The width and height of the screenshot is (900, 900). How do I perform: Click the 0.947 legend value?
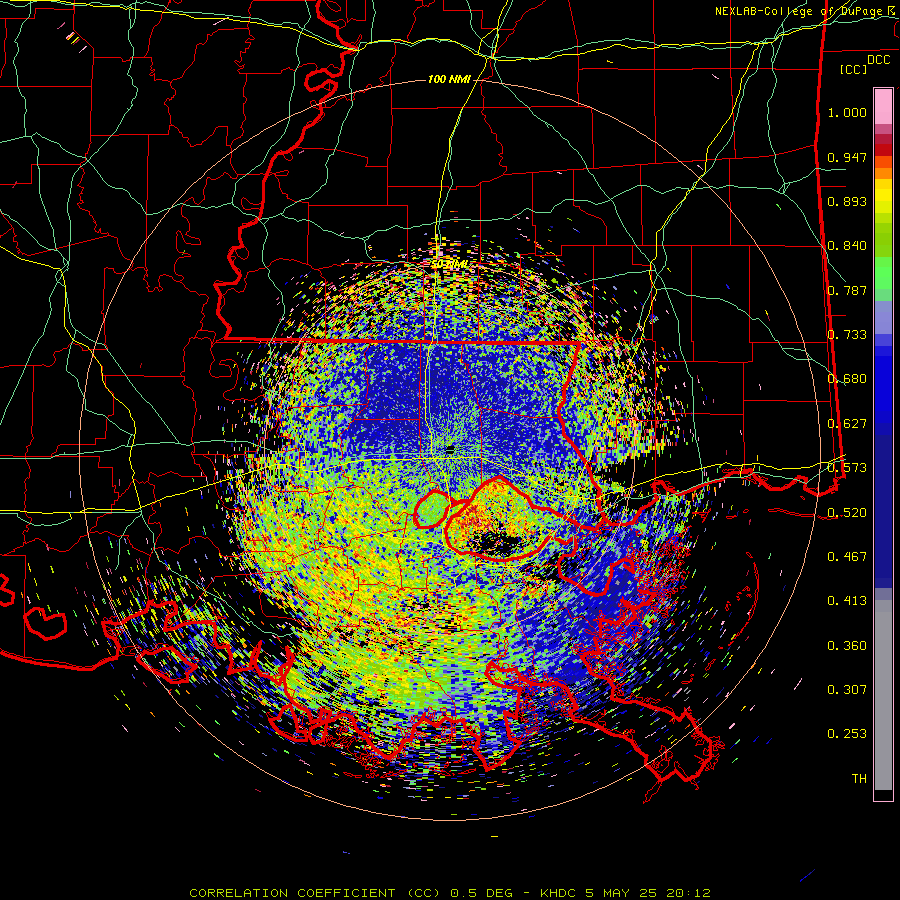coord(847,157)
